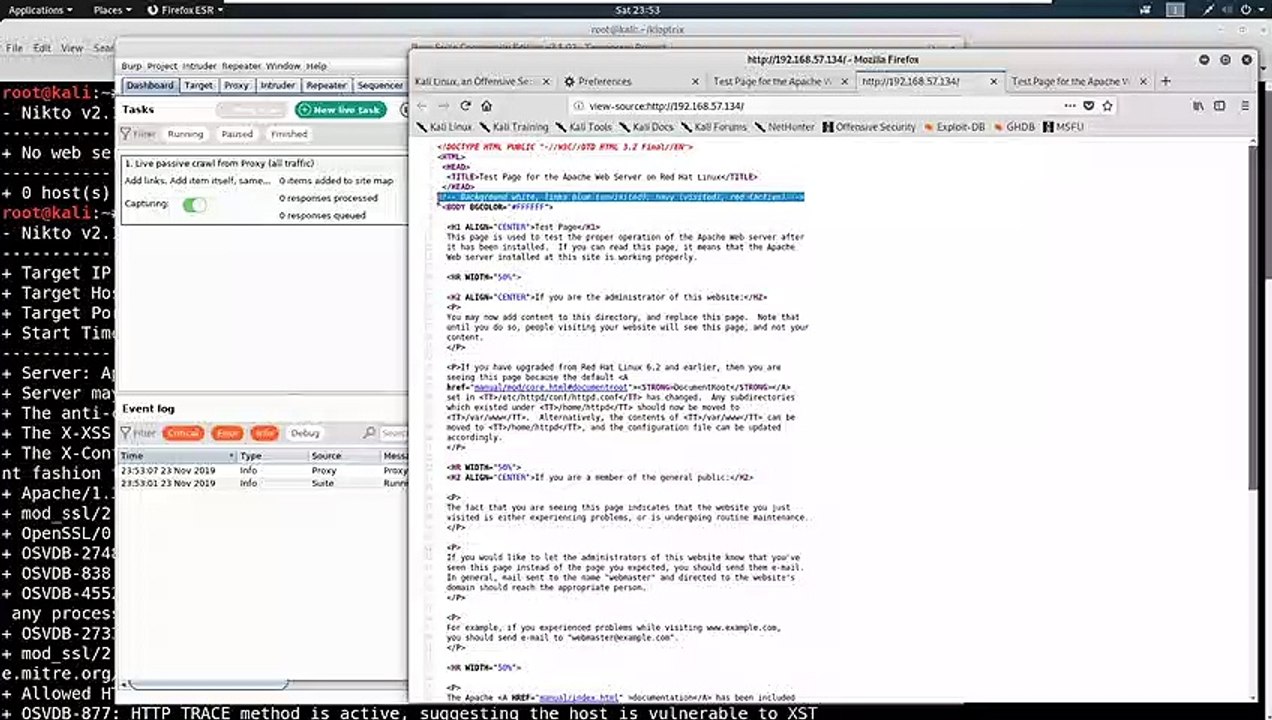Screen dimensions: 1272x720
Task: Open the Help menu in Burp
Action: coord(316,66)
